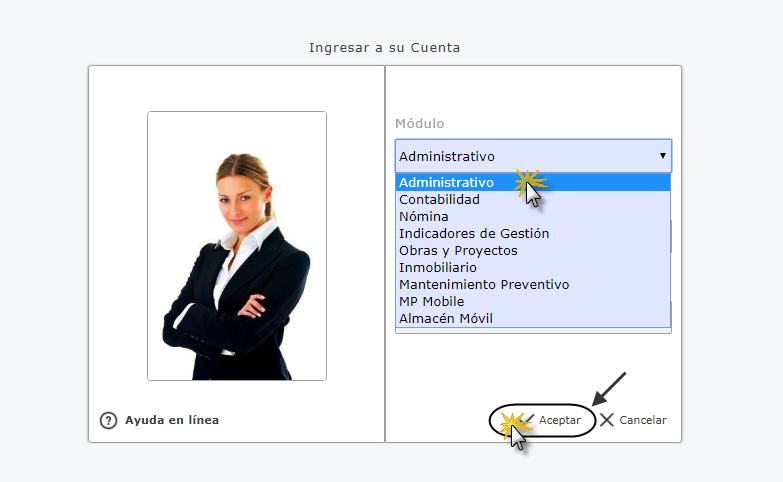Select Indicadores de Gestión option
This screenshot has width=783, height=482.
533,233
